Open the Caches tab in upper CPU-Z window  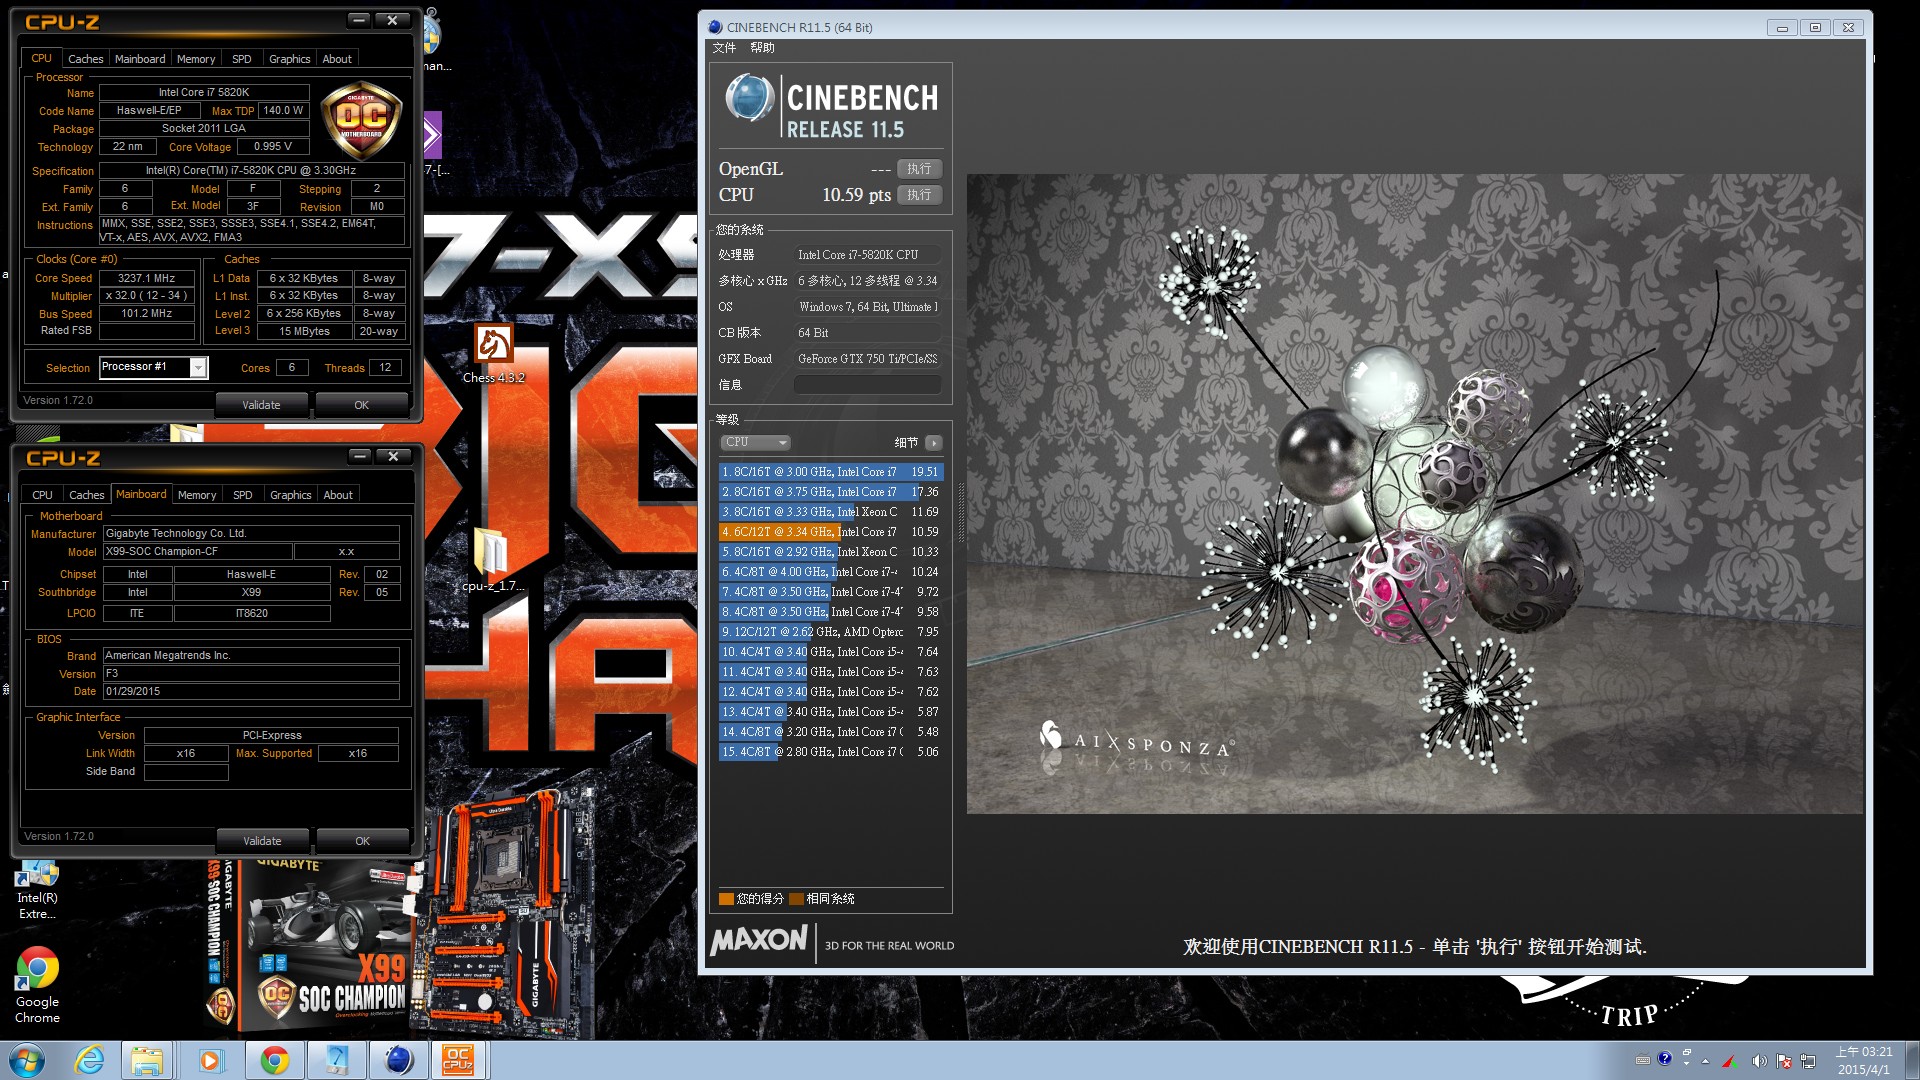85,59
